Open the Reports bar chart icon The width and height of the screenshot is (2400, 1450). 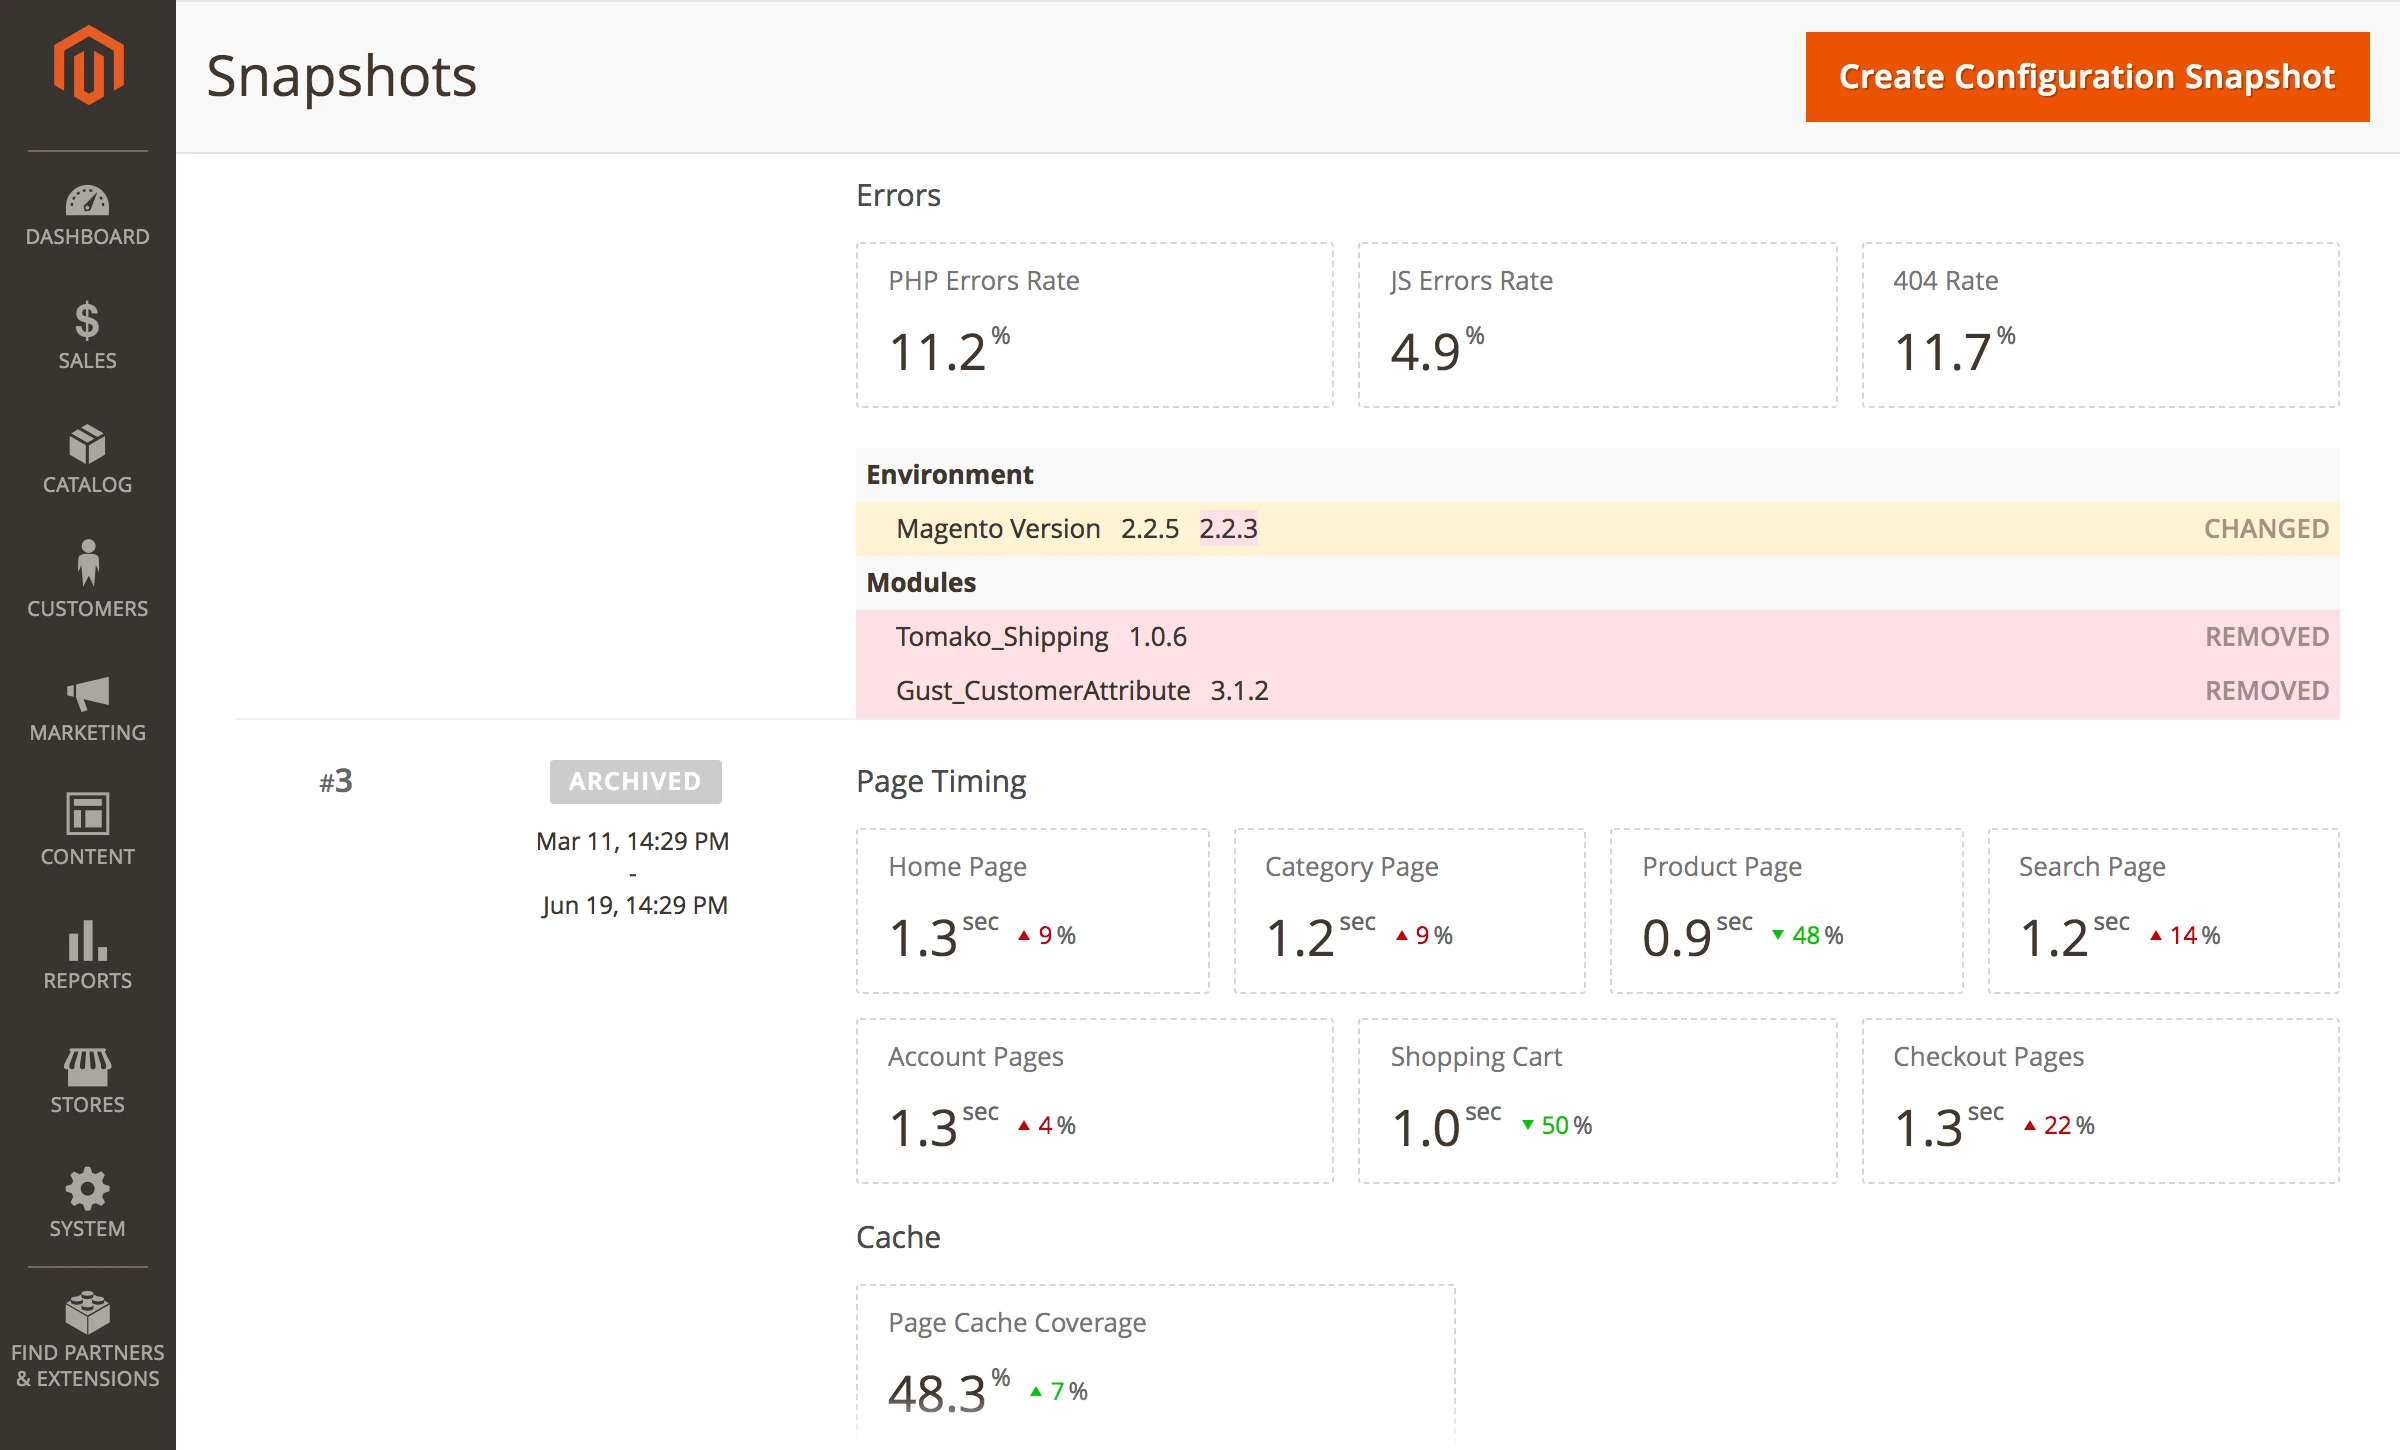88,940
